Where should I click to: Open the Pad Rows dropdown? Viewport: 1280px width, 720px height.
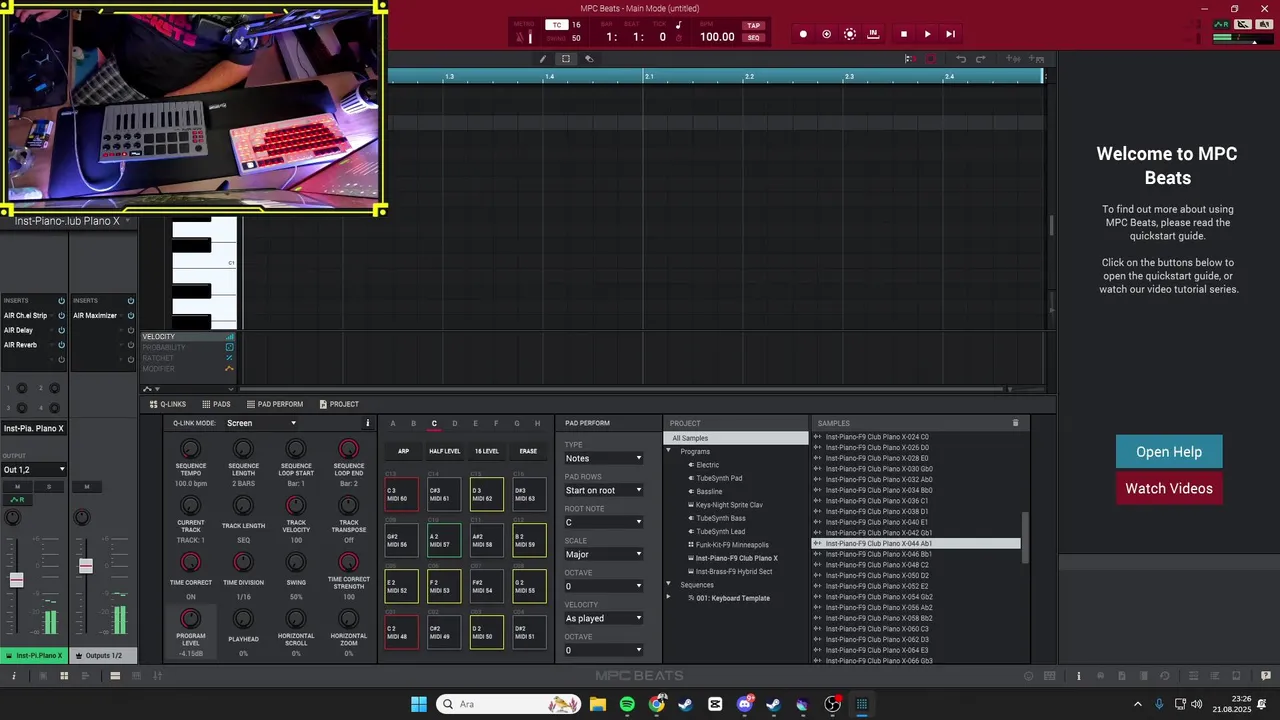coord(604,490)
